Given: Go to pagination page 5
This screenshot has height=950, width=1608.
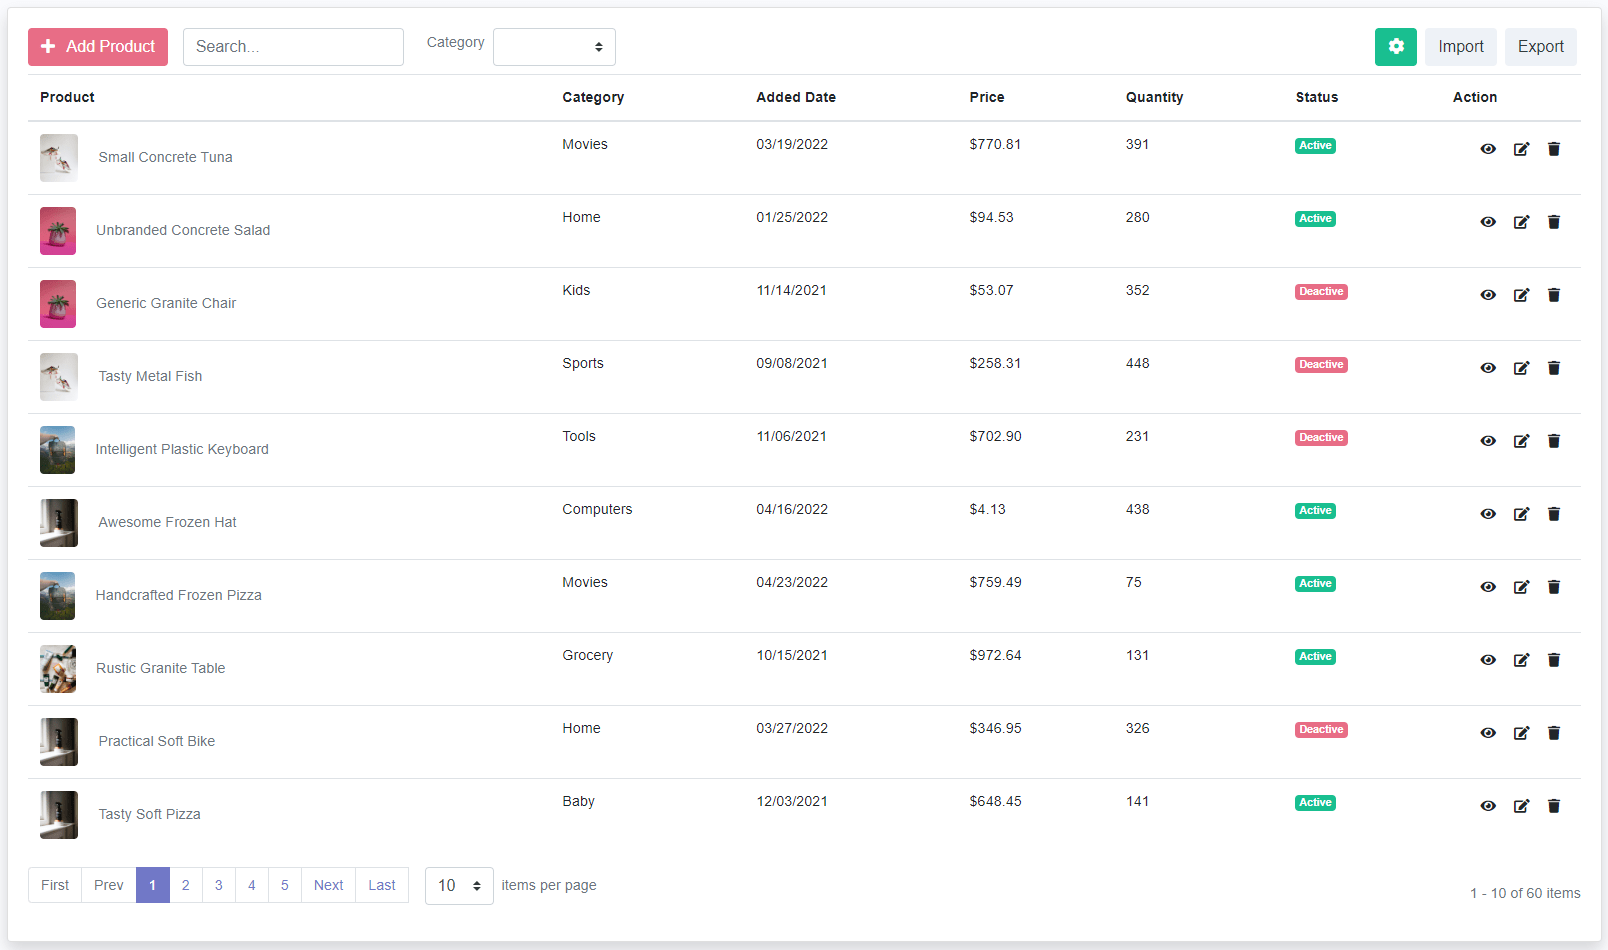Looking at the screenshot, I should click(284, 885).
